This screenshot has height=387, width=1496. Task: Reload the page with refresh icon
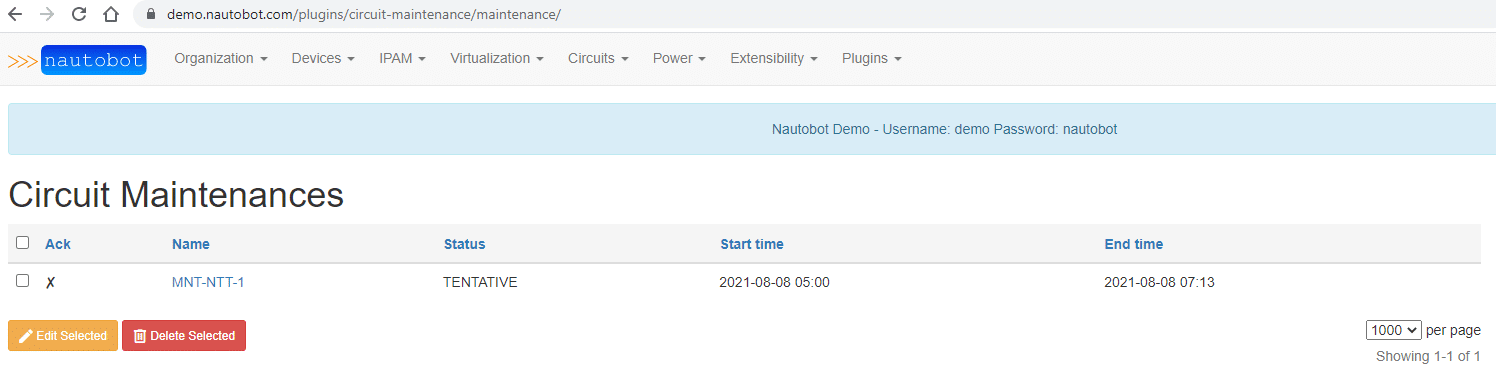(x=79, y=14)
